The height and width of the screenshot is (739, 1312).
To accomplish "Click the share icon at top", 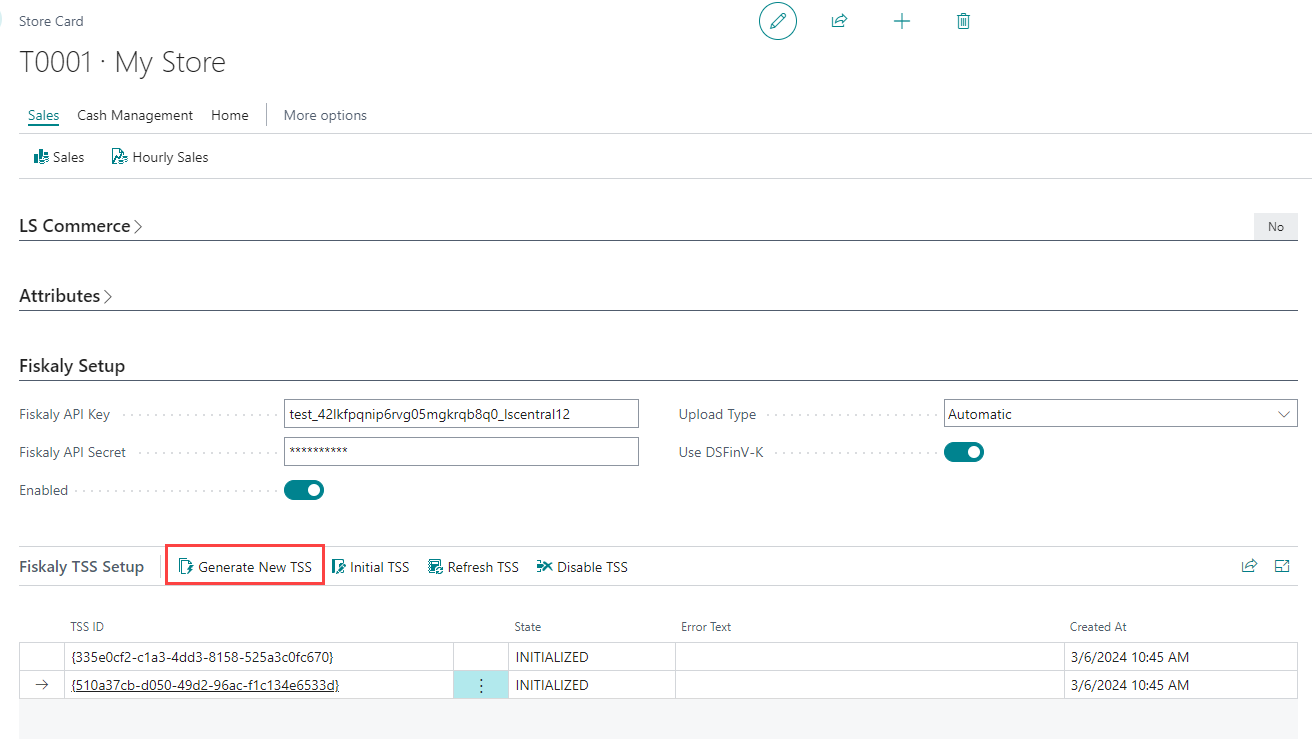I will click(x=840, y=21).
